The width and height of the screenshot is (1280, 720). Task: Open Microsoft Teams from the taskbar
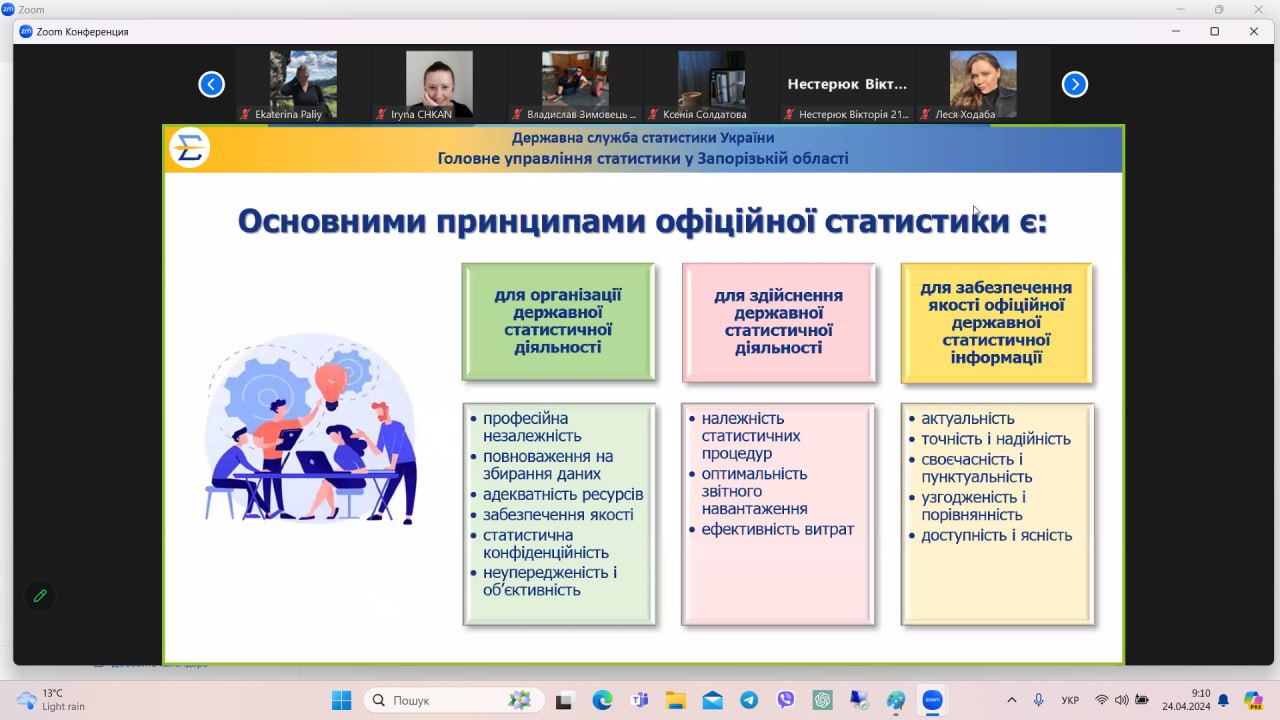tap(639, 700)
